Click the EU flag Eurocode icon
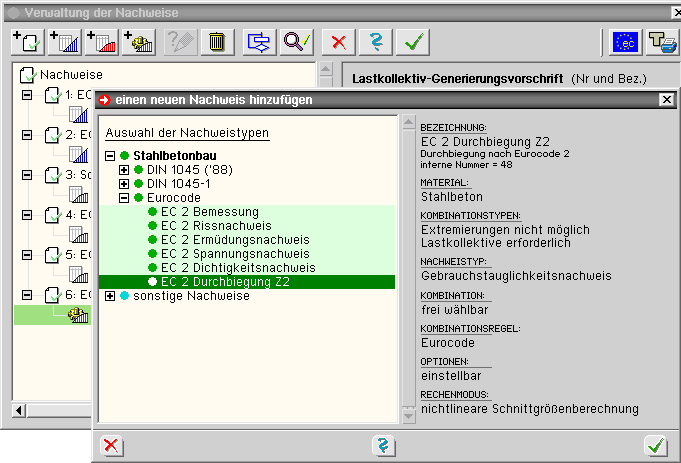 [x=627, y=42]
